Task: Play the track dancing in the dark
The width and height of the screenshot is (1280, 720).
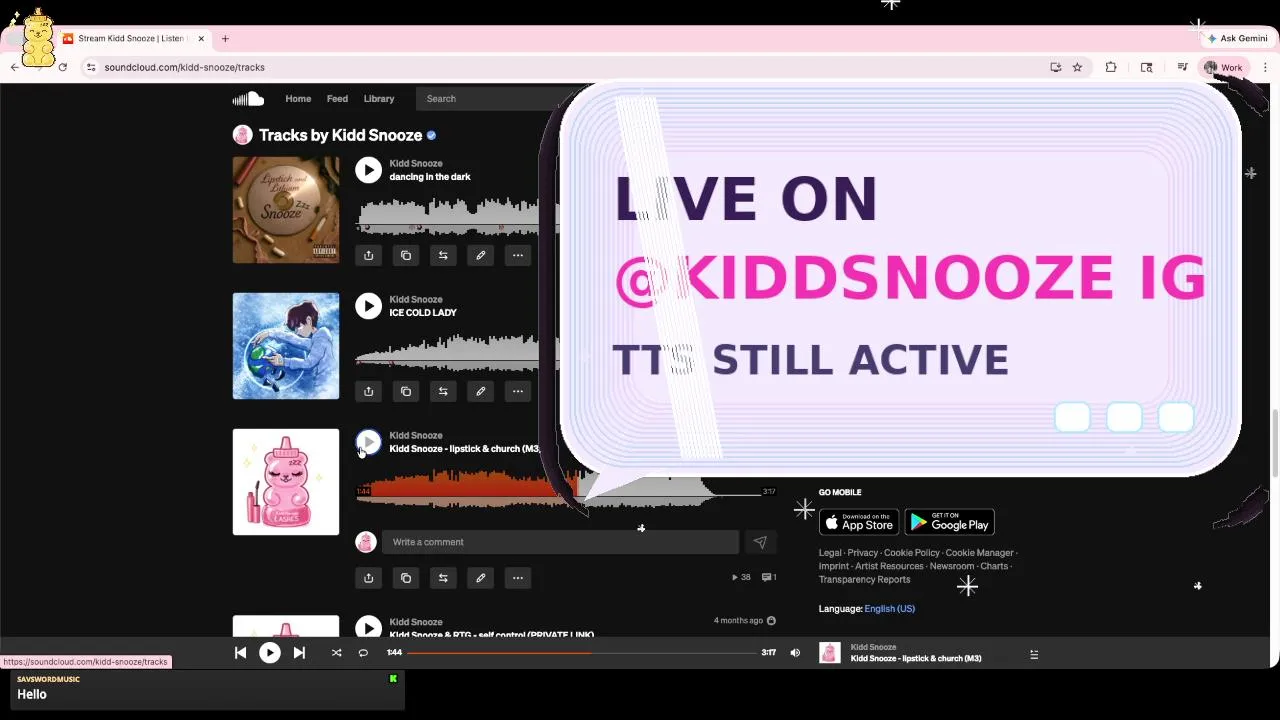Action: (368, 170)
